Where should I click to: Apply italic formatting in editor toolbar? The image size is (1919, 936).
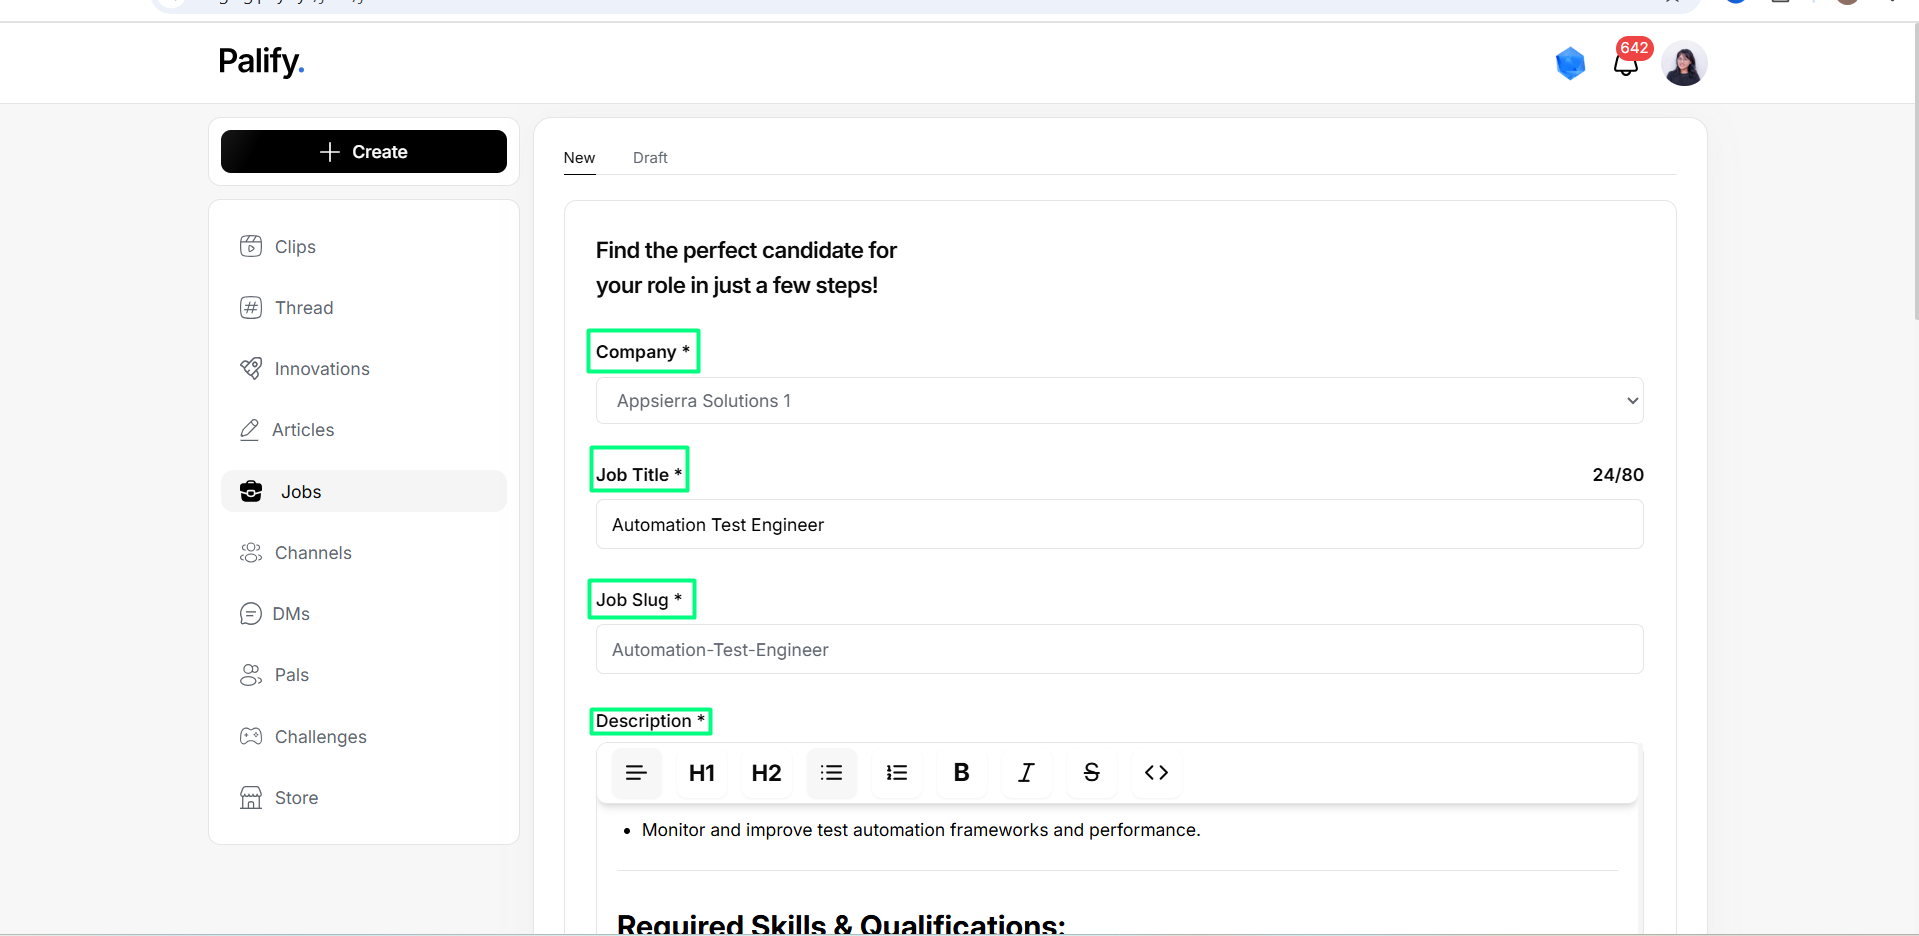[1026, 773]
